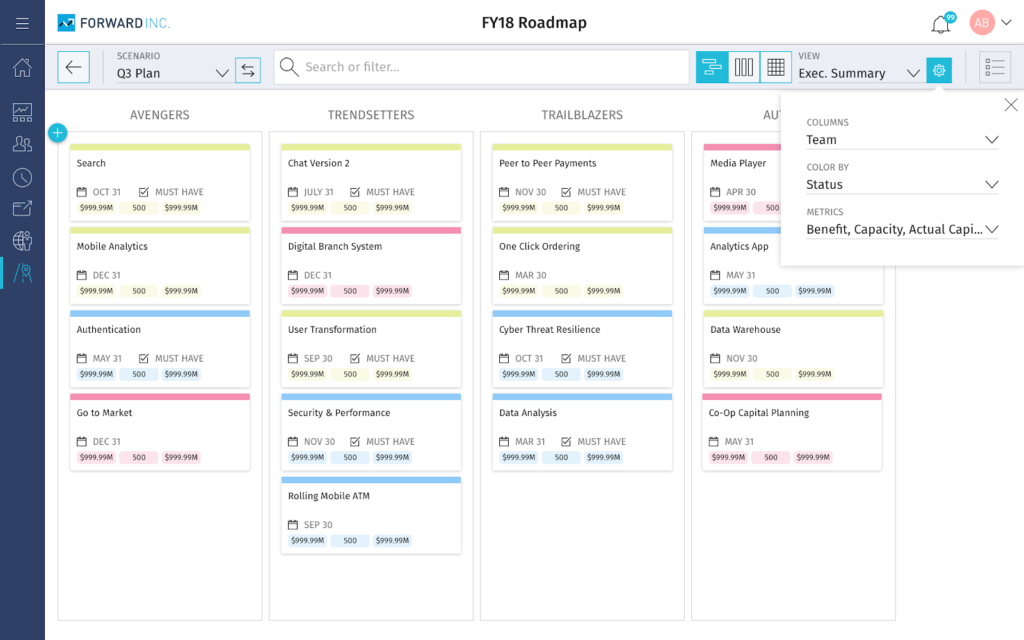Open the people/teams sidebar icon
This screenshot has width=1024, height=640.
22,144
